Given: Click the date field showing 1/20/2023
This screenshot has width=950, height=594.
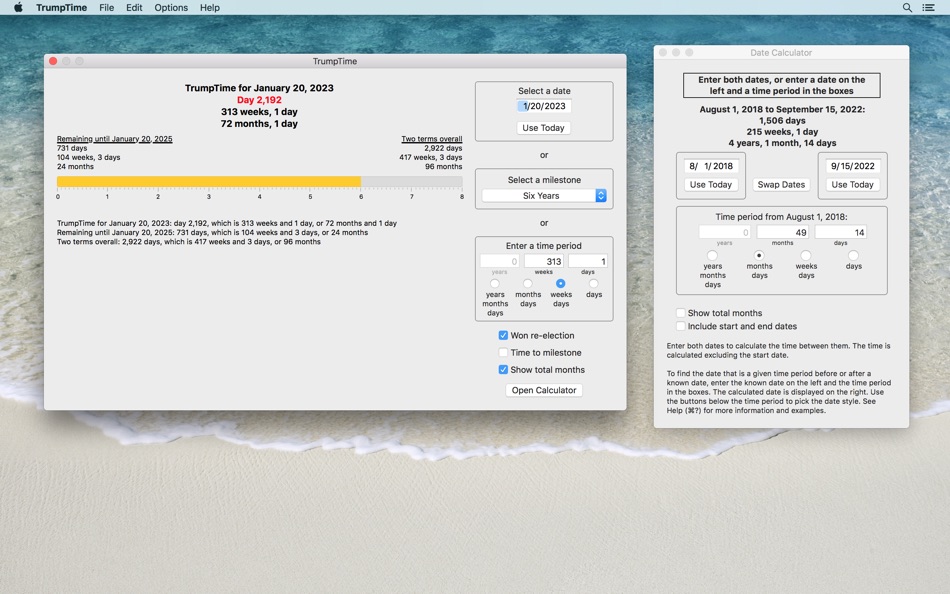Looking at the screenshot, I should click(544, 106).
